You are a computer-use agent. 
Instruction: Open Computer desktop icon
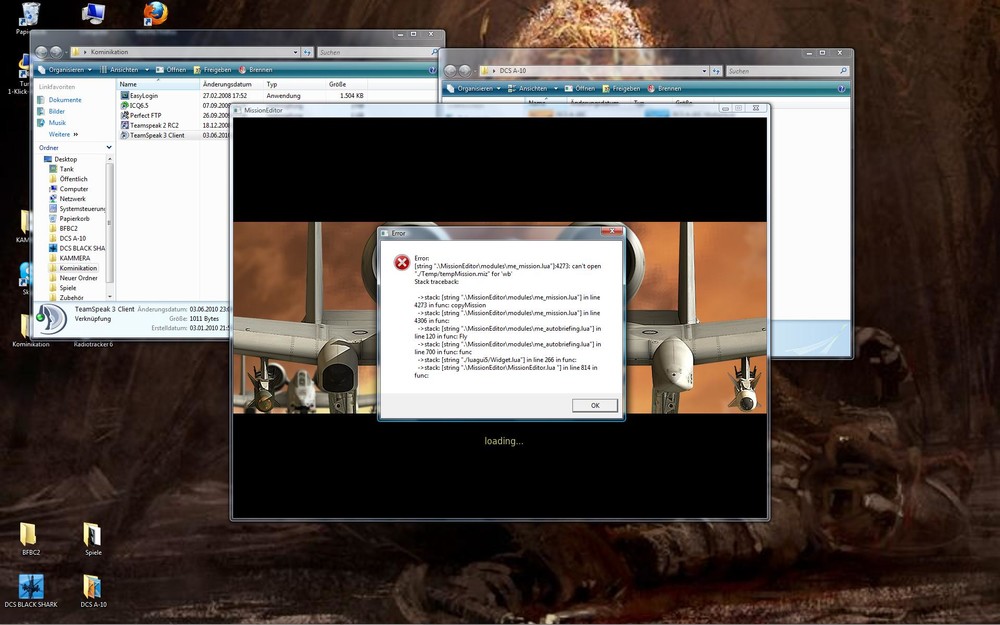pyautogui.click(x=93, y=13)
